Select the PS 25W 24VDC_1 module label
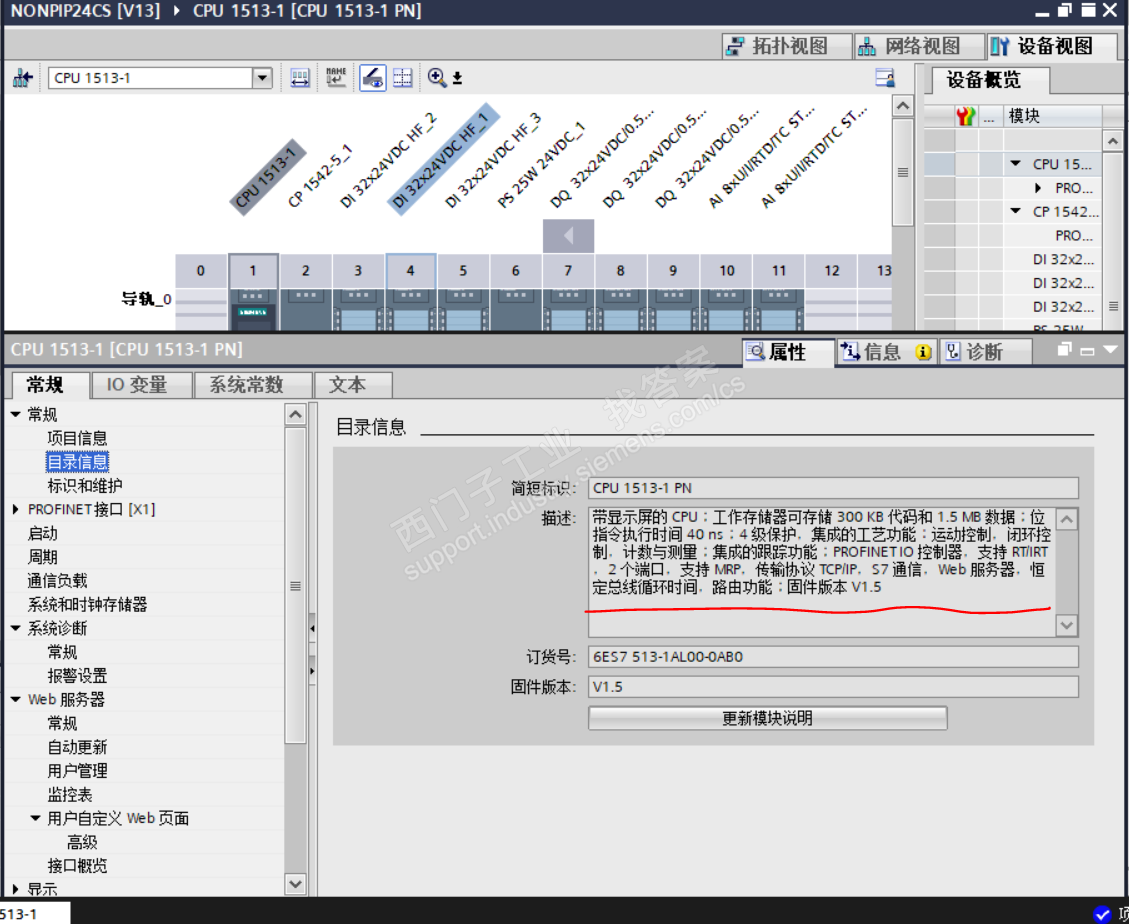1129x924 pixels. pos(541,166)
